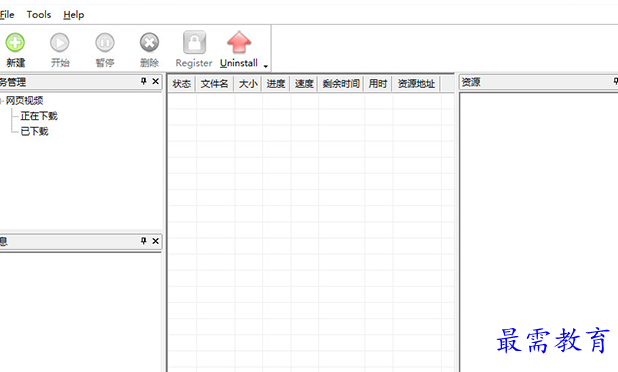
Task: Sort by the 状态 column header
Action: click(182, 84)
